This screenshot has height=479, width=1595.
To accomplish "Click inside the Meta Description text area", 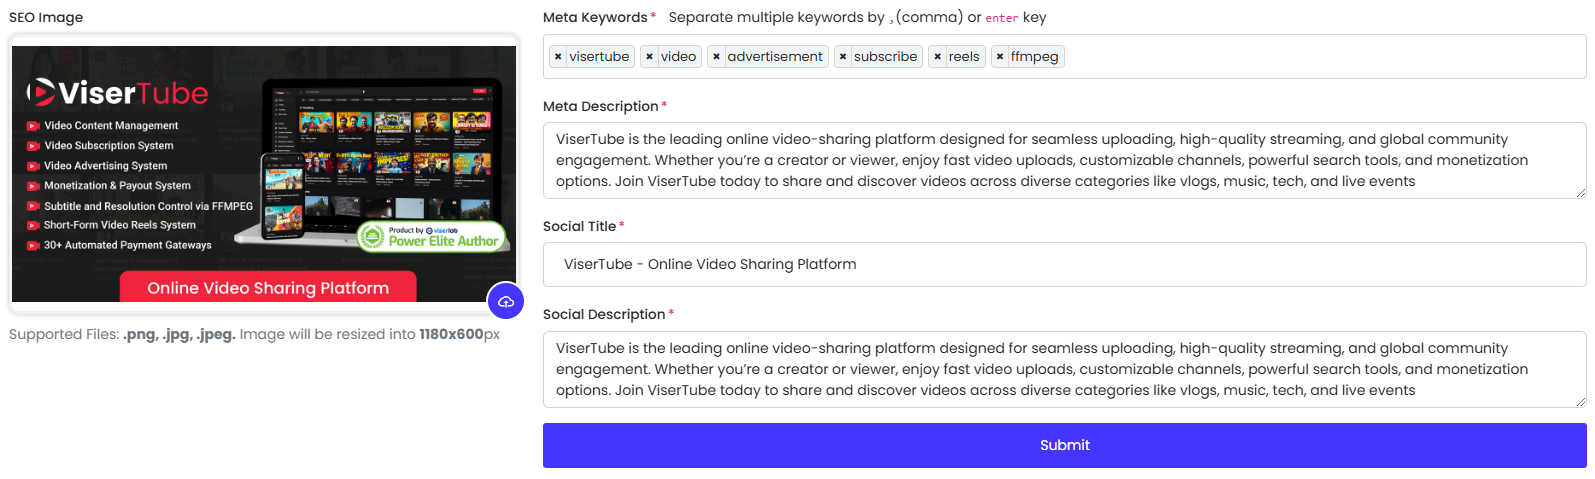I will 1064,160.
